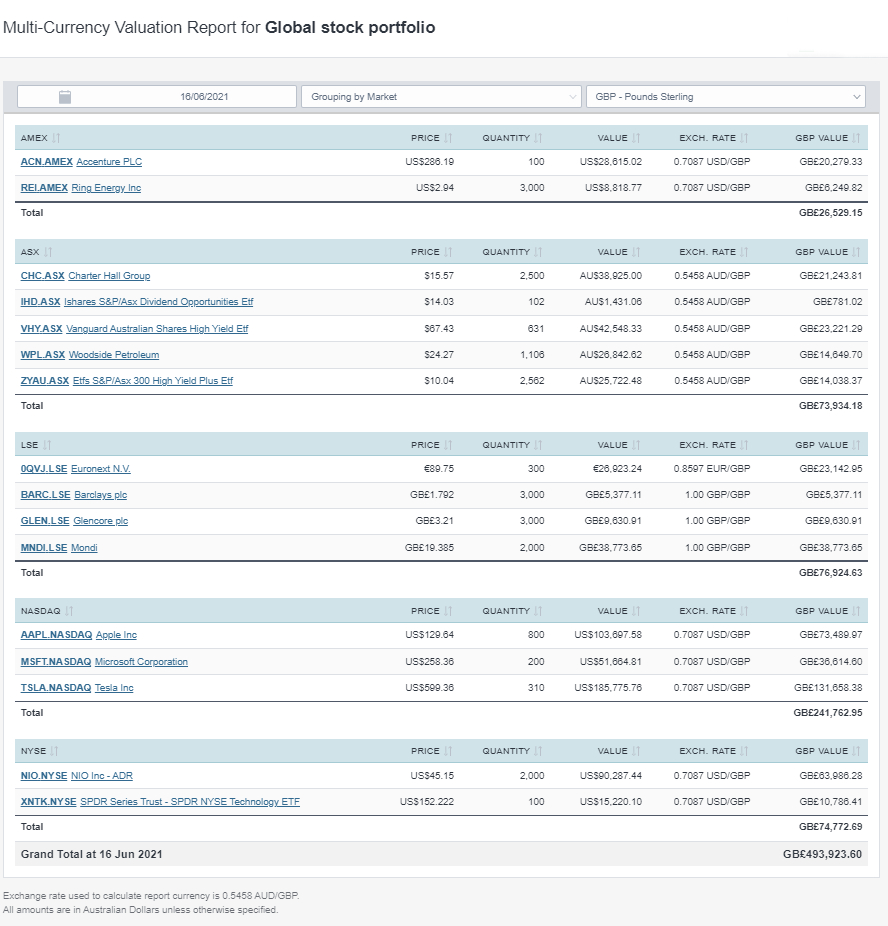Image resolution: width=888 pixels, height=926 pixels.
Task: Sort NYSE table by Price
Action: click(448, 751)
